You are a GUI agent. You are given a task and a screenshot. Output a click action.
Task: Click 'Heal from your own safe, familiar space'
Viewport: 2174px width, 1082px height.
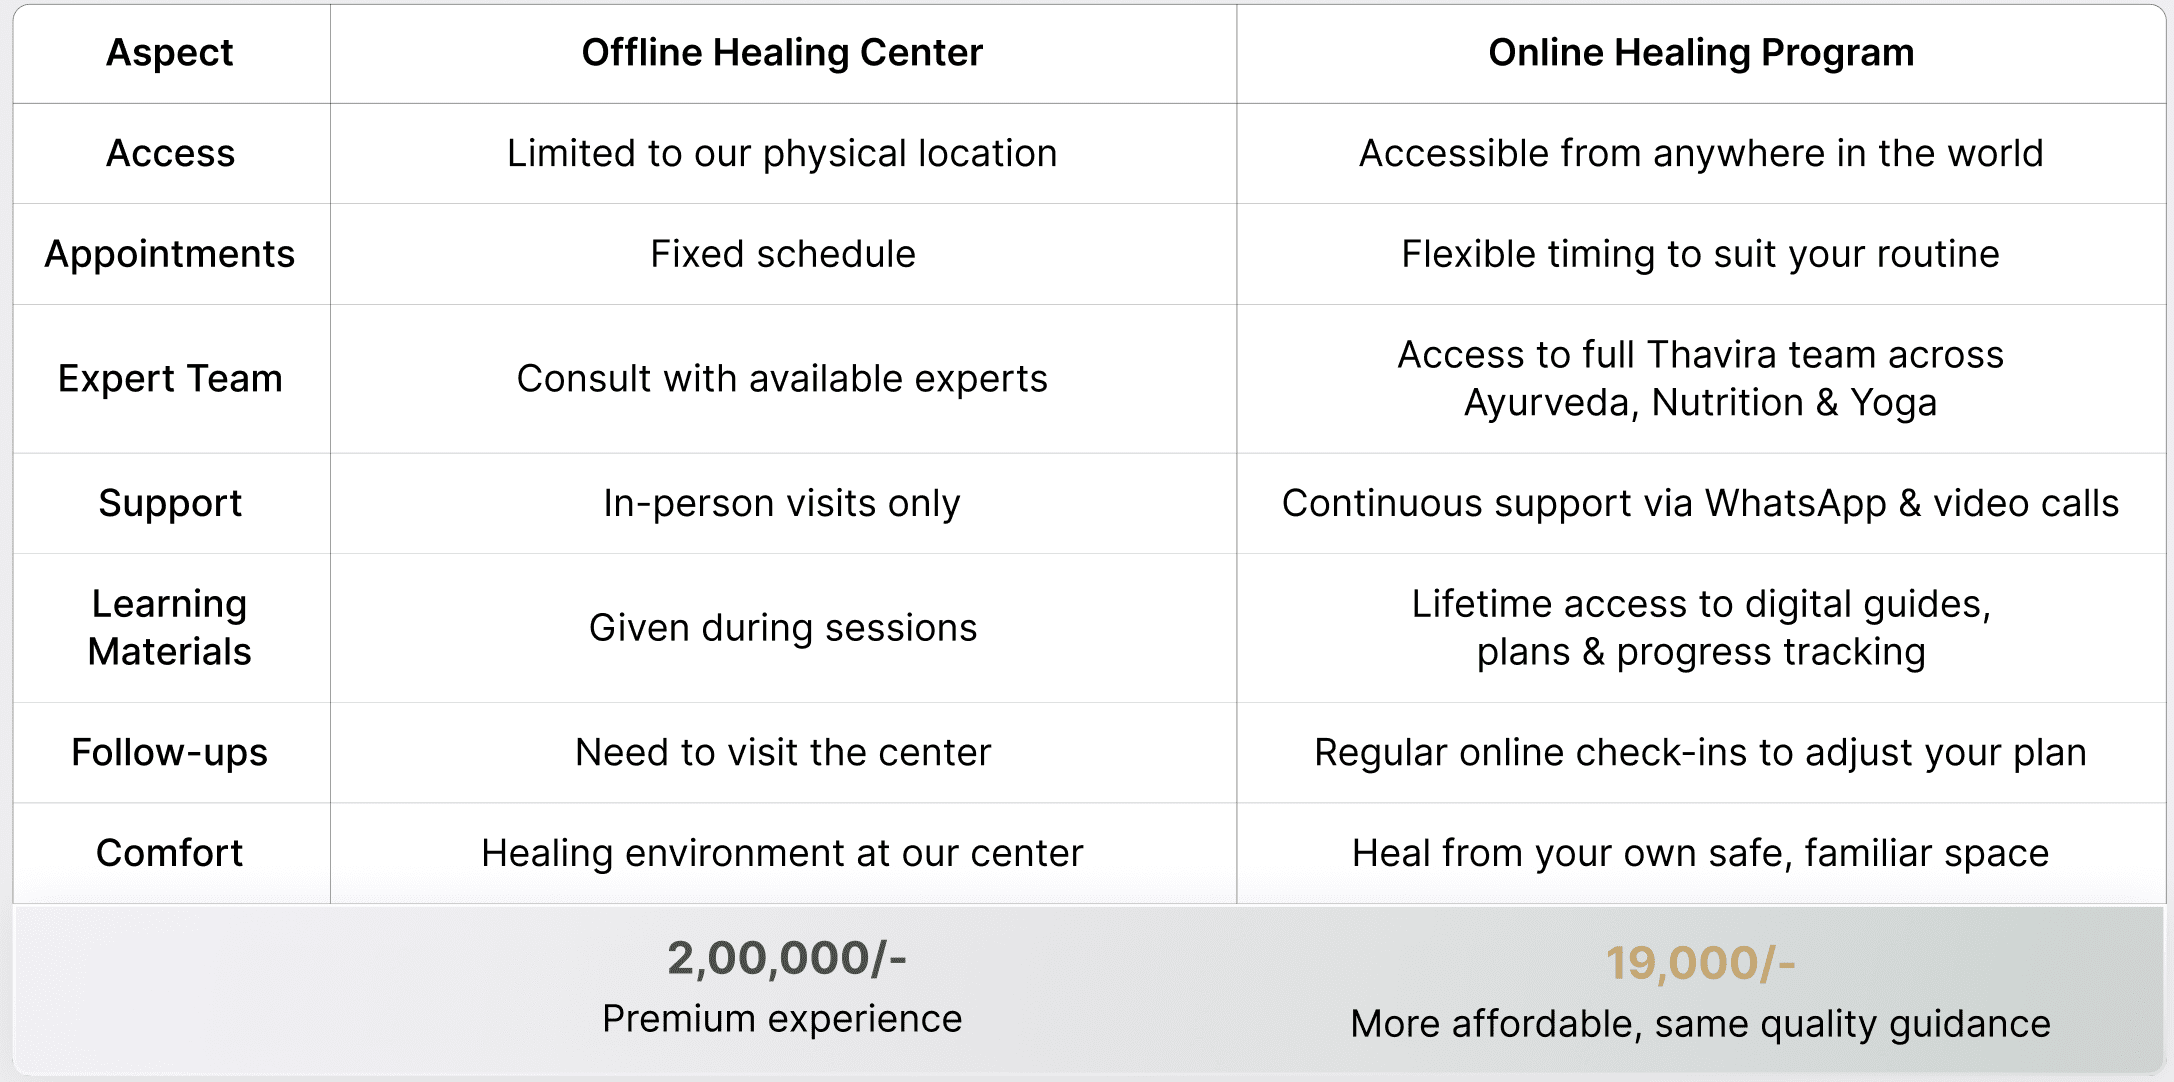point(1700,853)
